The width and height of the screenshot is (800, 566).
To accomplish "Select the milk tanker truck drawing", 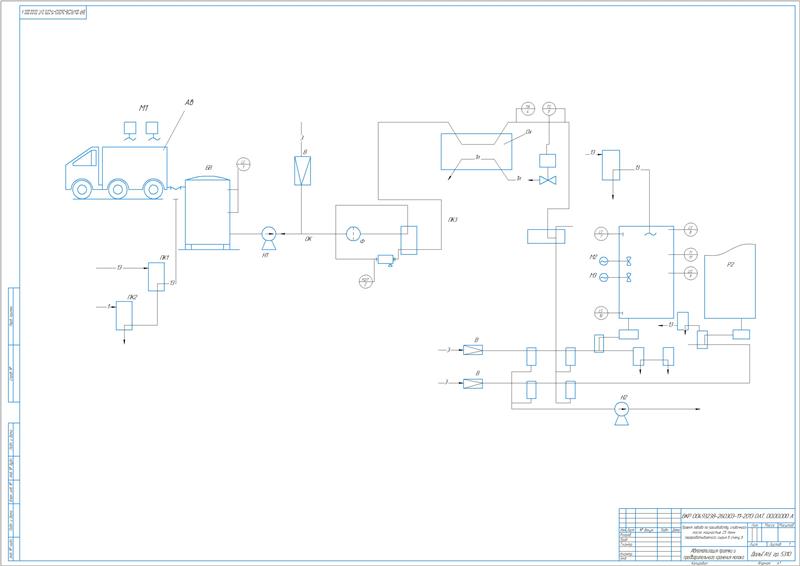I will pyautogui.click(x=116, y=173).
